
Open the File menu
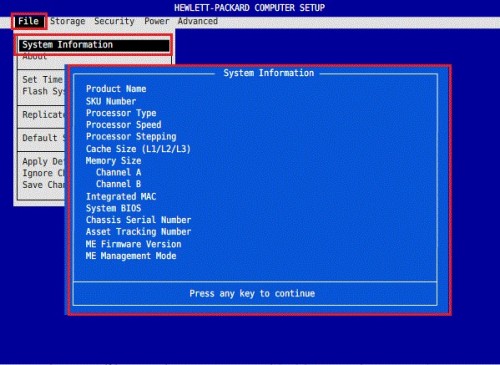29,21
